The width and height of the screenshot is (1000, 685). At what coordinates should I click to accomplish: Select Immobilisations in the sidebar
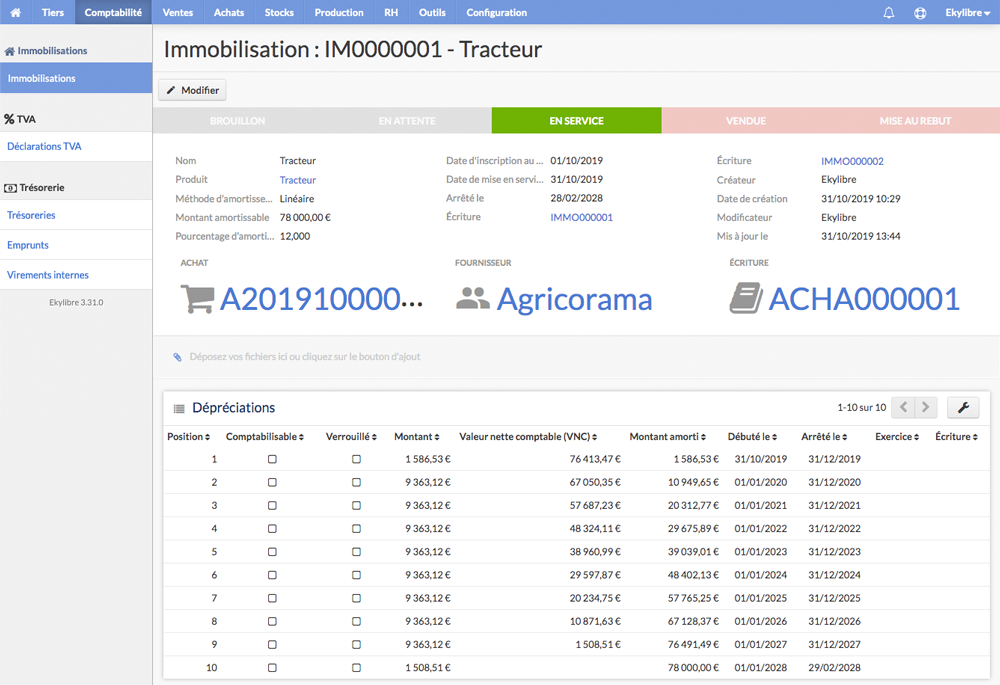pyautogui.click(x=76, y=78)
